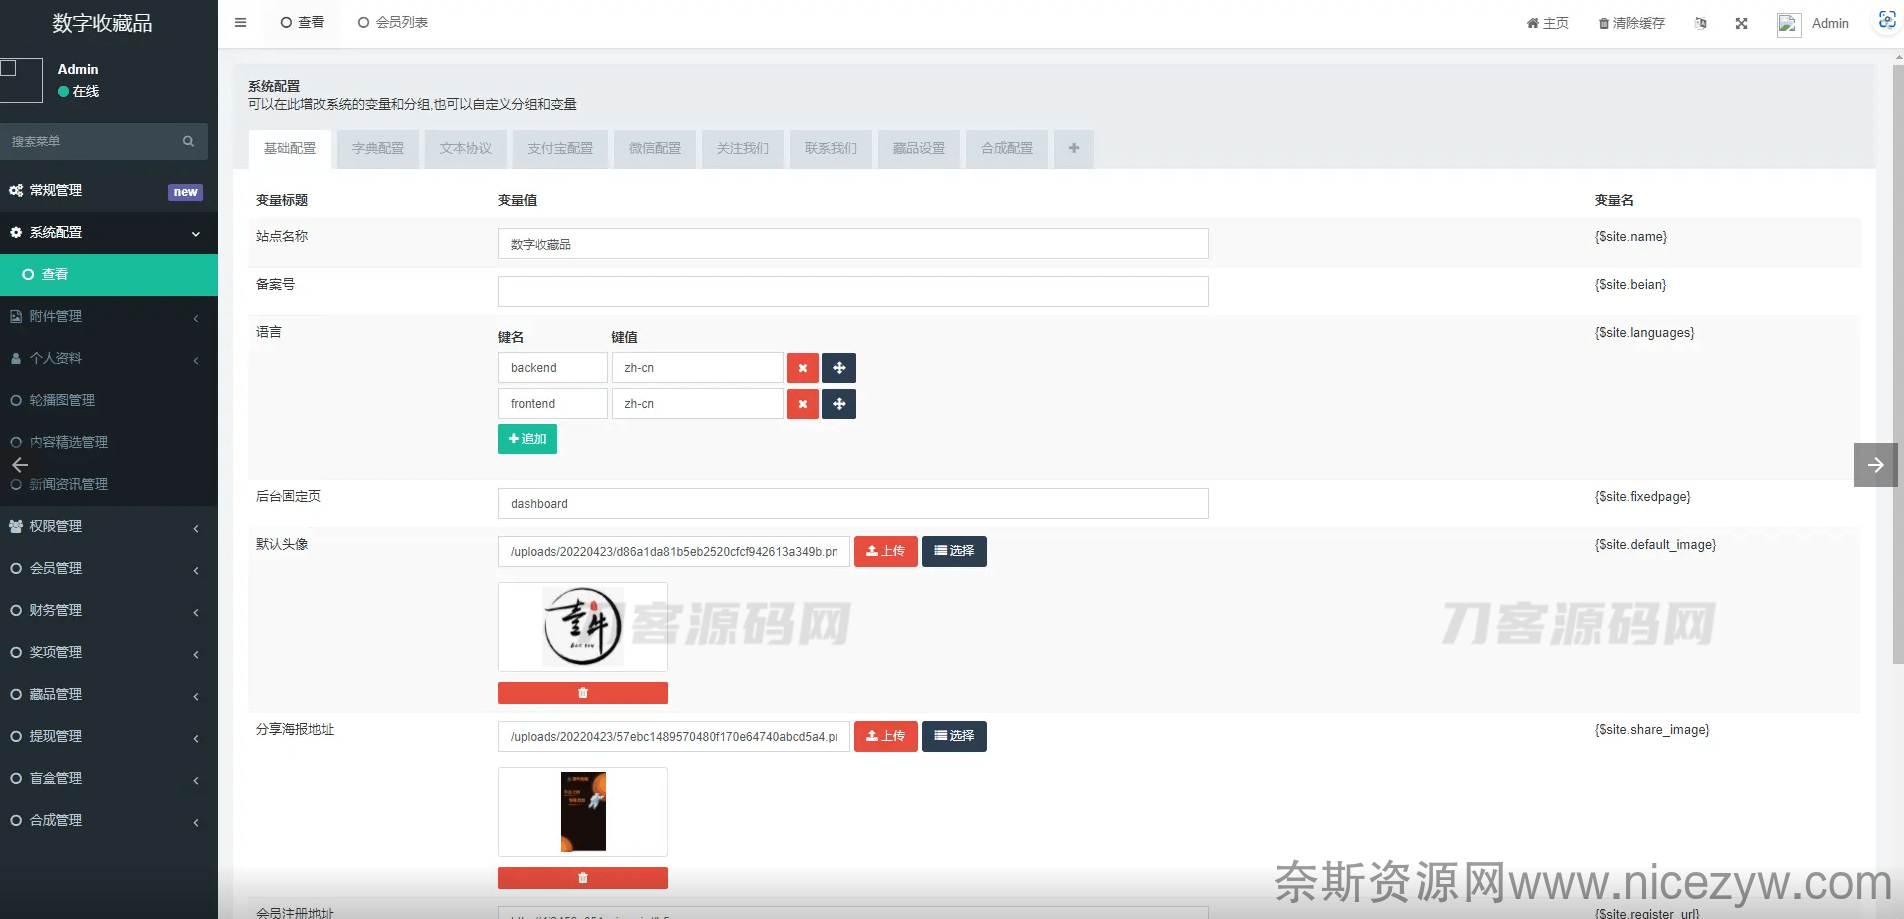Screen dimensions: 1904x919
Task: Expand the 合成管理 sidebar menu
Action: (x=109, y=820)
